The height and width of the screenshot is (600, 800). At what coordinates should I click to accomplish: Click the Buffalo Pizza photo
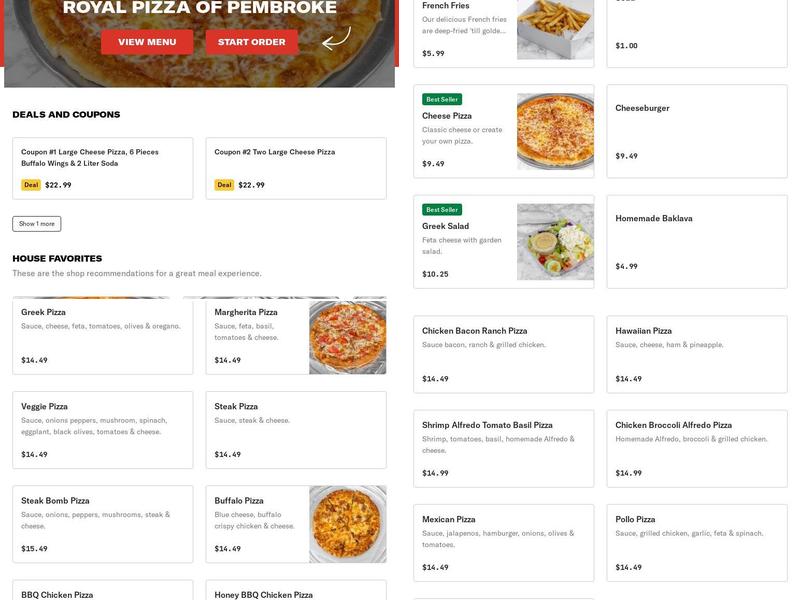pyautogui.click(x=347, y=523)
